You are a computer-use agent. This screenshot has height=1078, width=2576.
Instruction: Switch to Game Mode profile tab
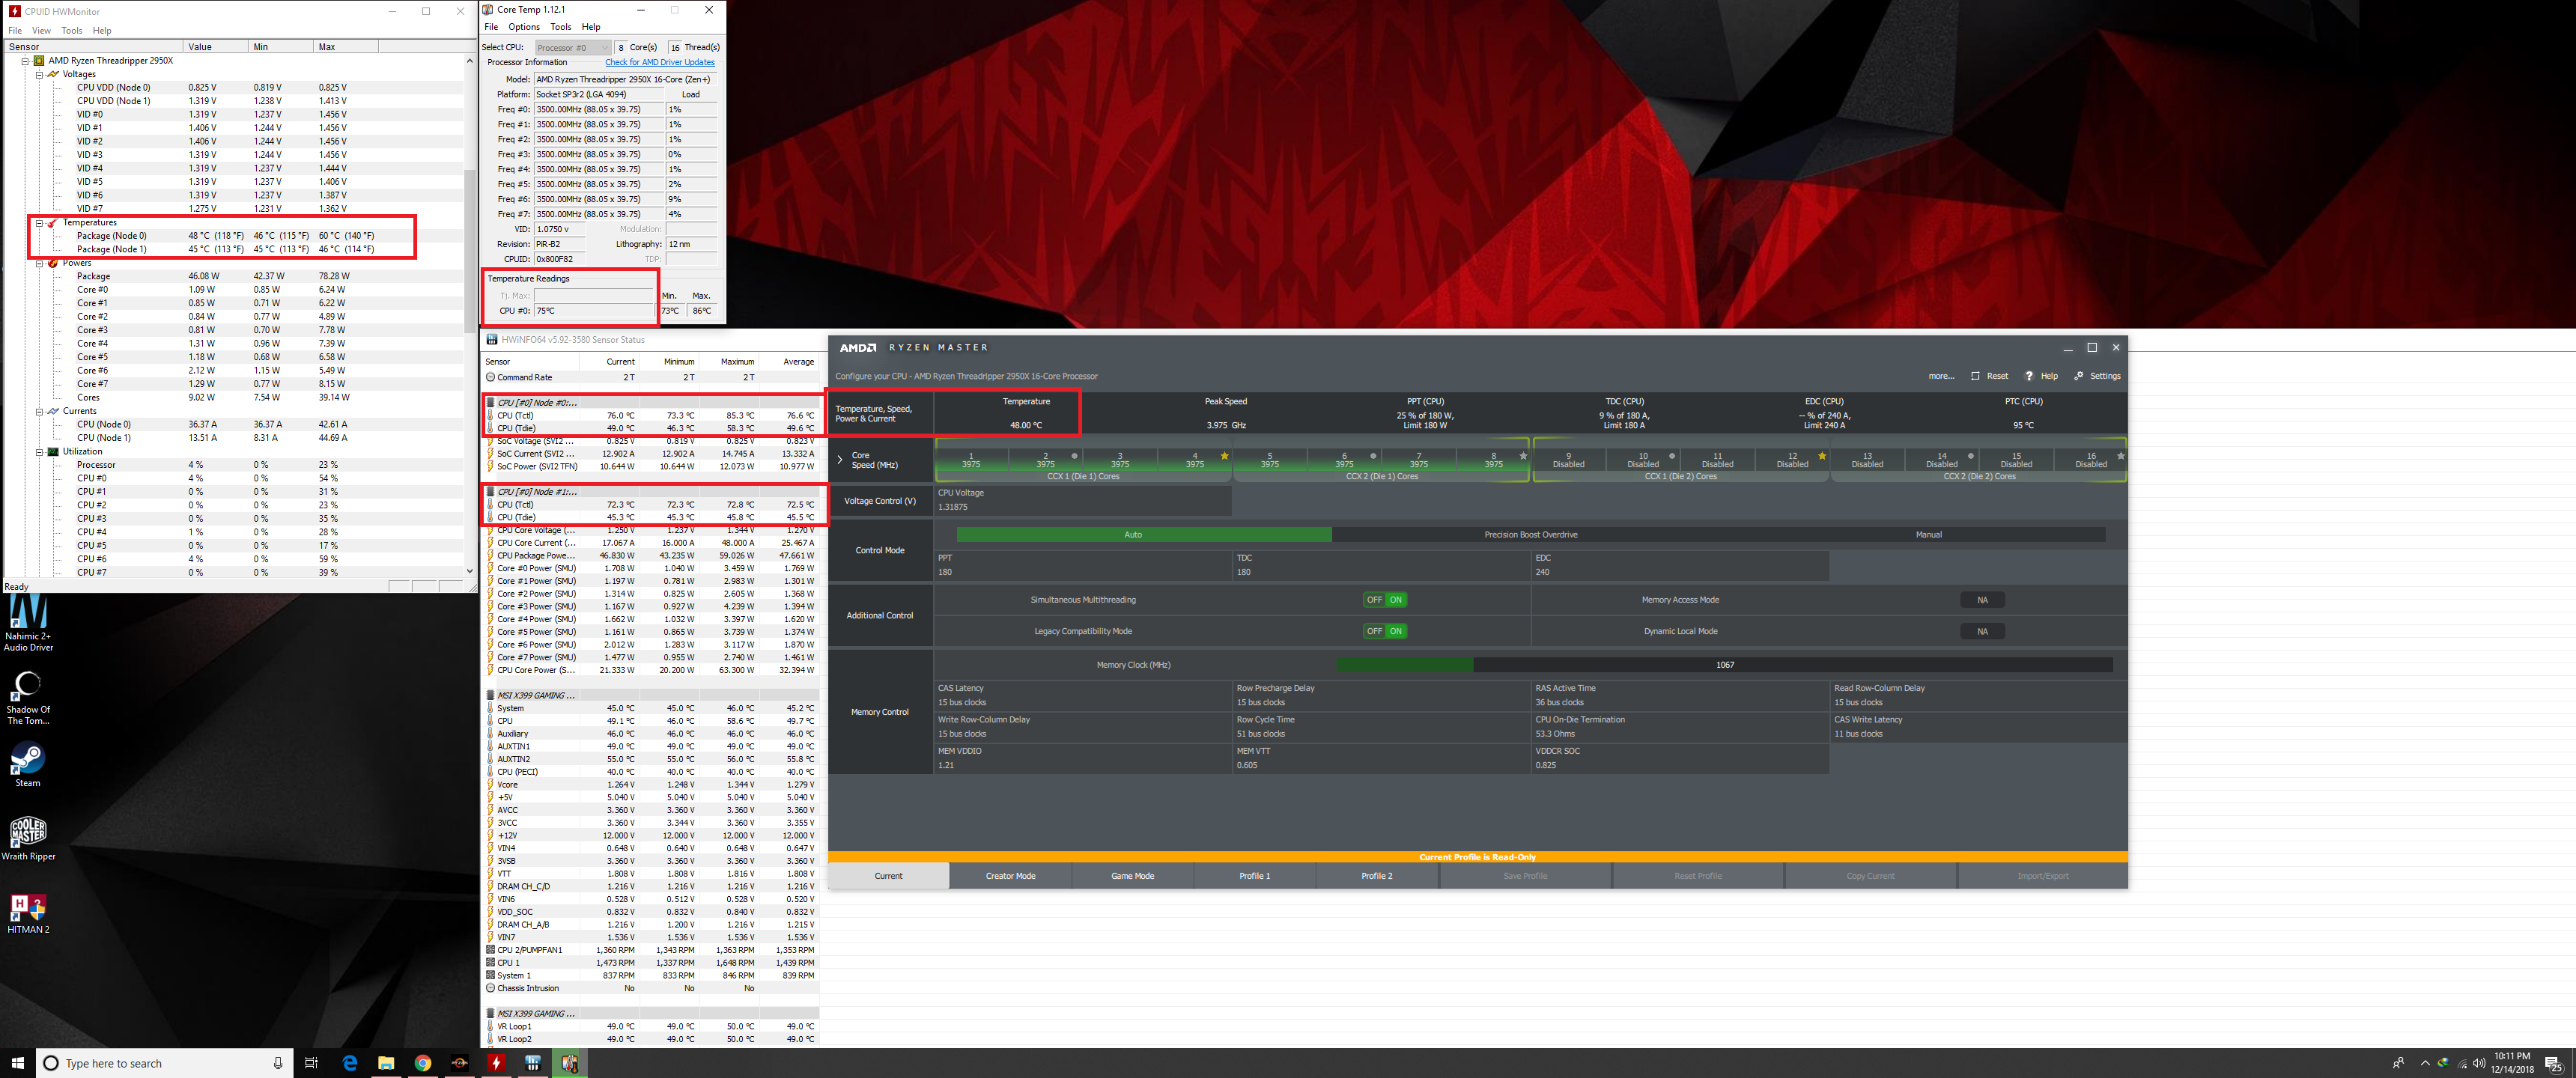[x=1133, y=876]
